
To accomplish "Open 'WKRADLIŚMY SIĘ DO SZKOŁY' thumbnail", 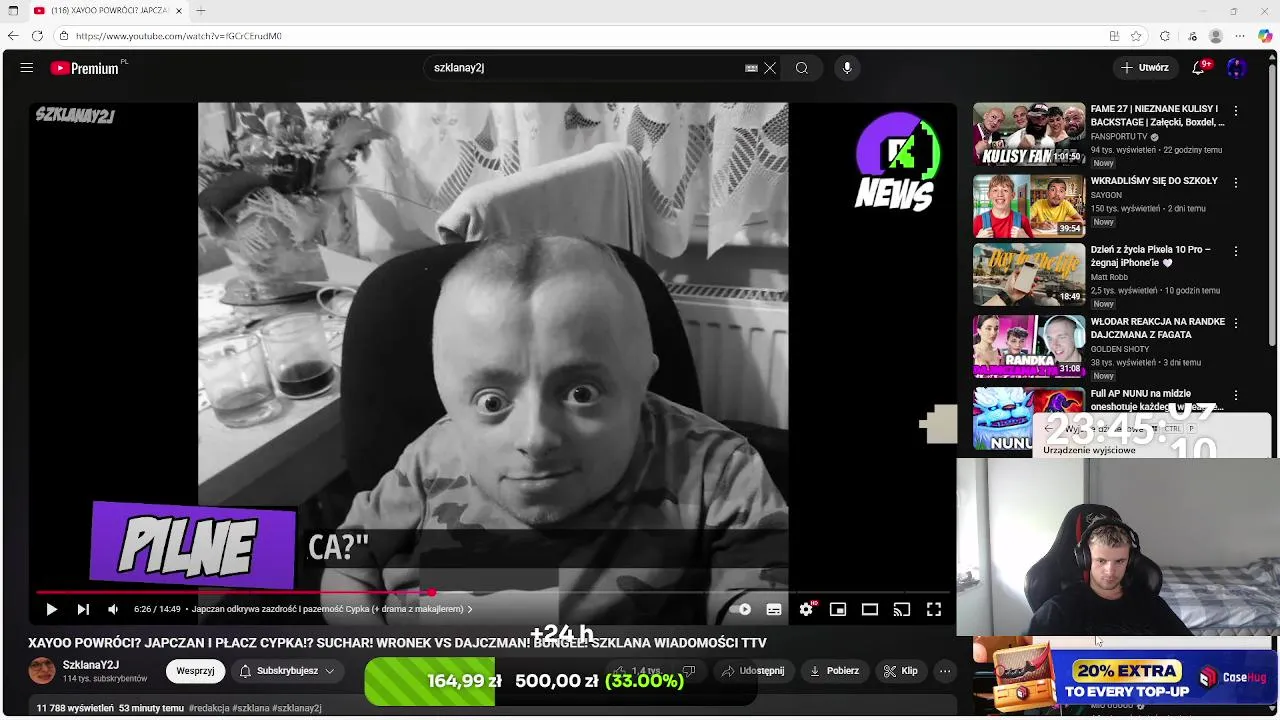I will click(1029, 206).
